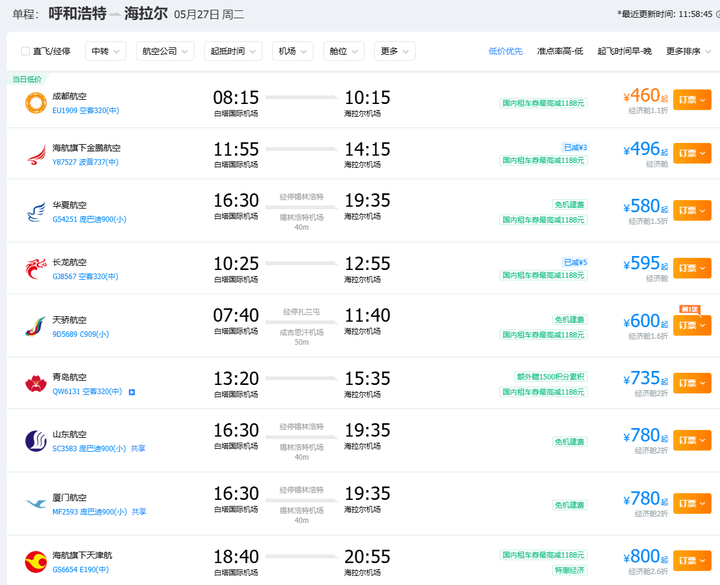Book the 厦门航空 ¥780 flight

coord(692,504)
